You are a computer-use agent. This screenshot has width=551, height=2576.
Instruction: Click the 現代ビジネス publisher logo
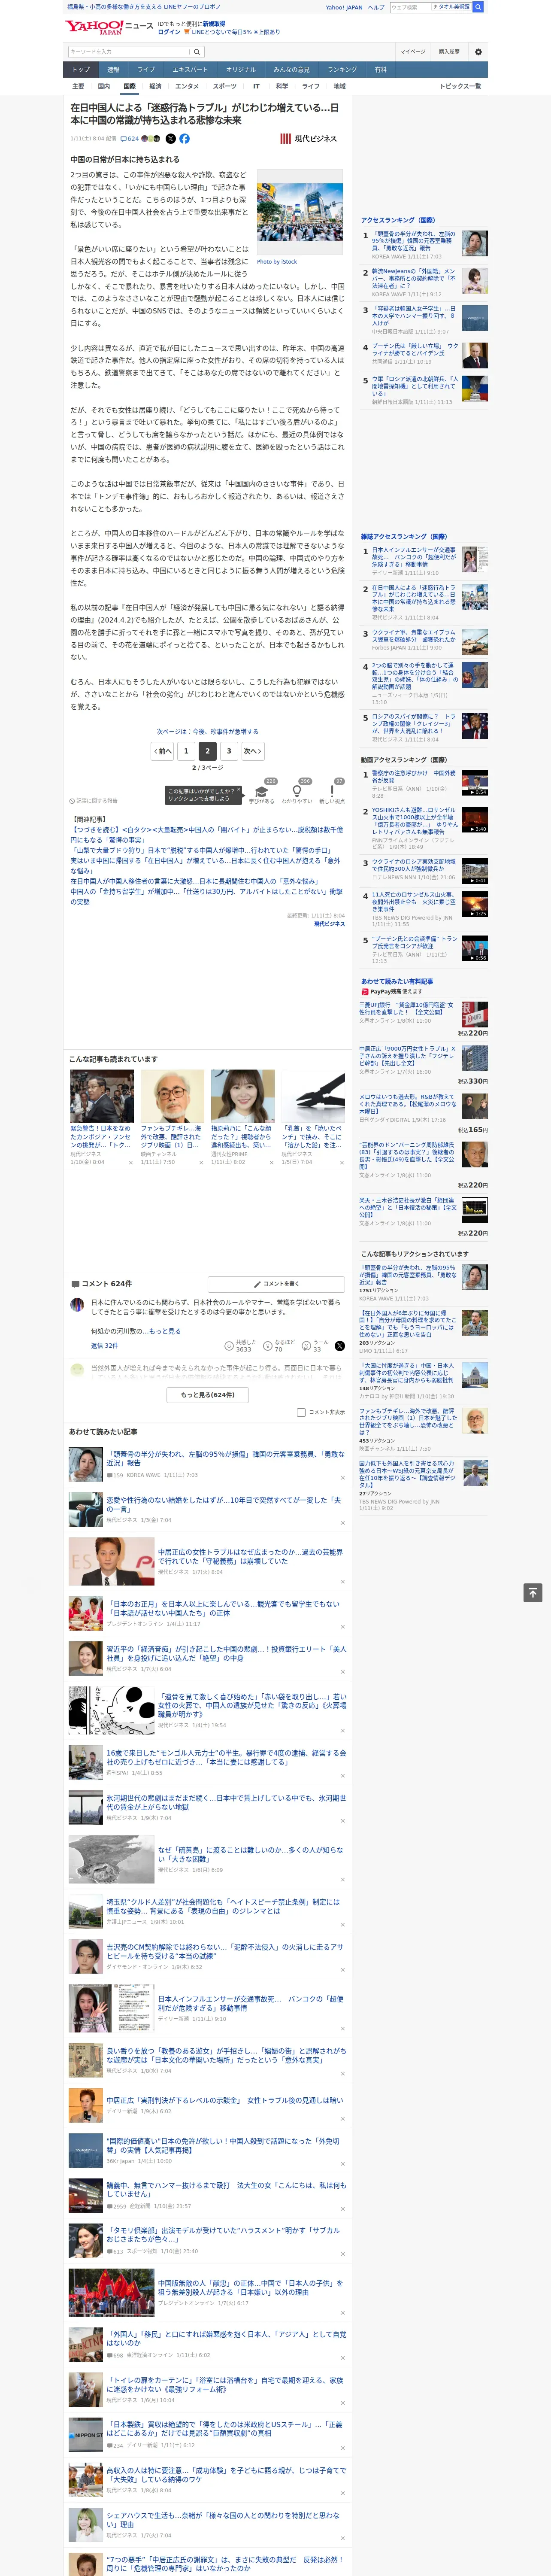[308, 139]
